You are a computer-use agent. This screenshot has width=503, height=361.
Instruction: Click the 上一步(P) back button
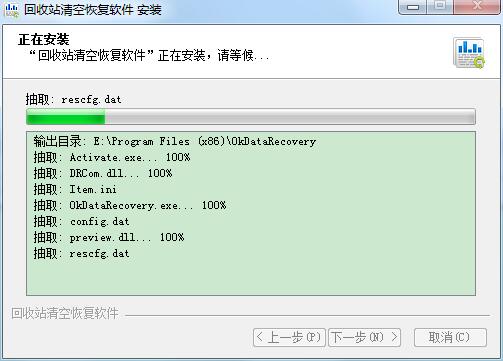click(x=289, y=337)
